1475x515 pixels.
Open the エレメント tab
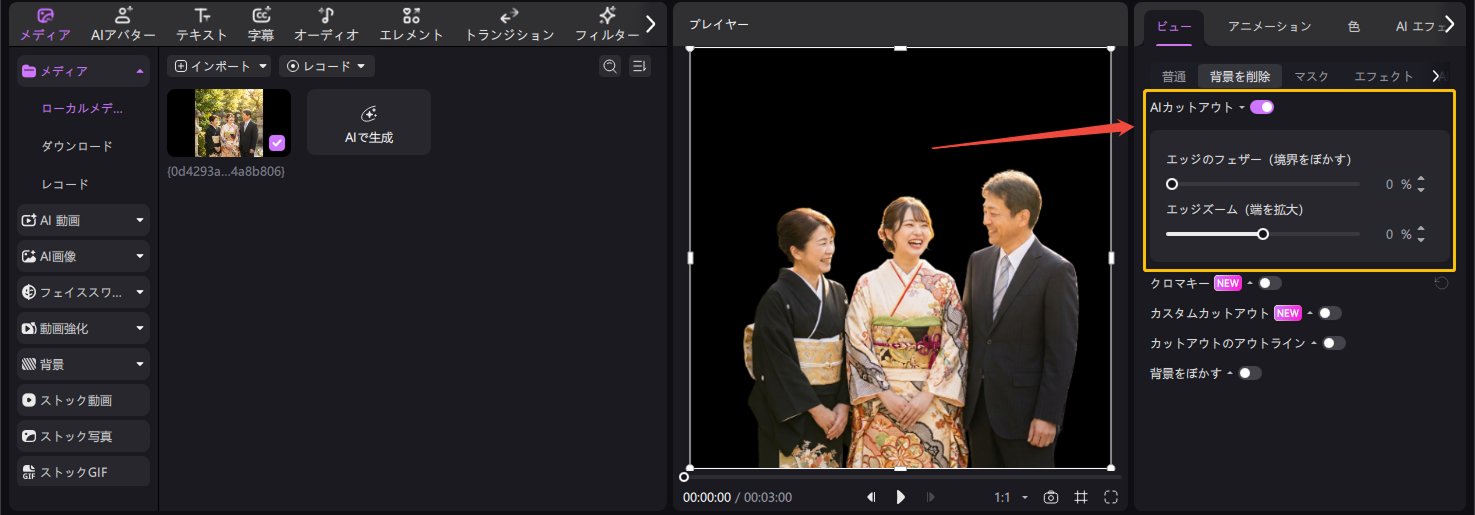(x=411, y=24)
